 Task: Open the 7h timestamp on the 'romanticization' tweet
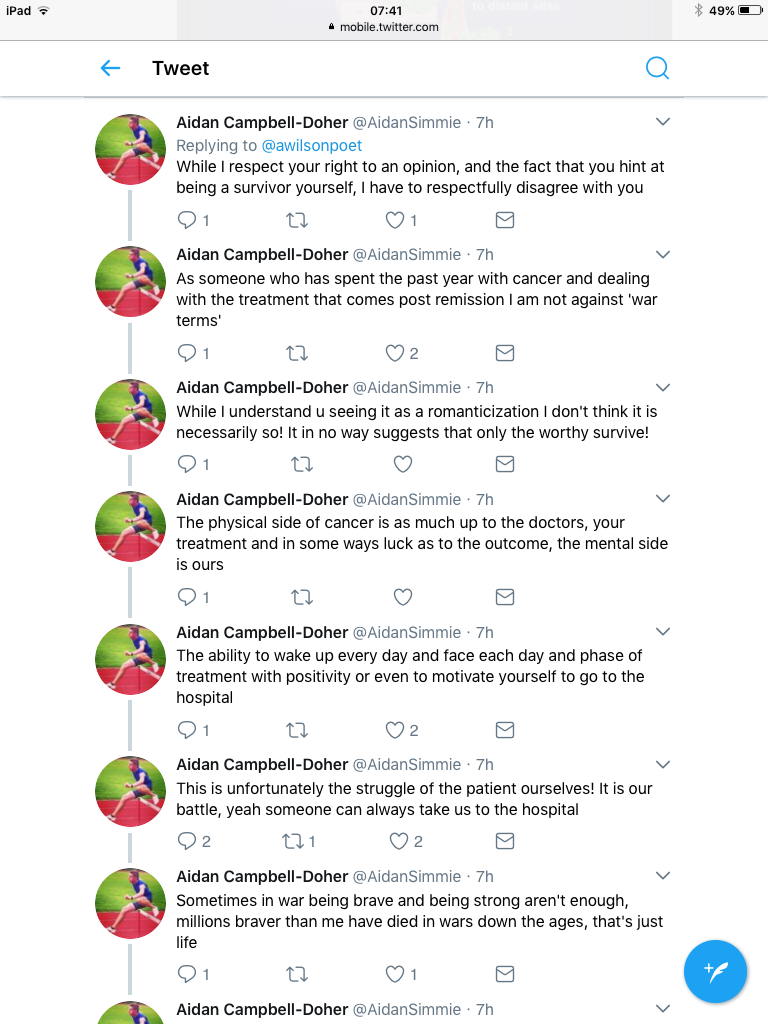point(485,387)
